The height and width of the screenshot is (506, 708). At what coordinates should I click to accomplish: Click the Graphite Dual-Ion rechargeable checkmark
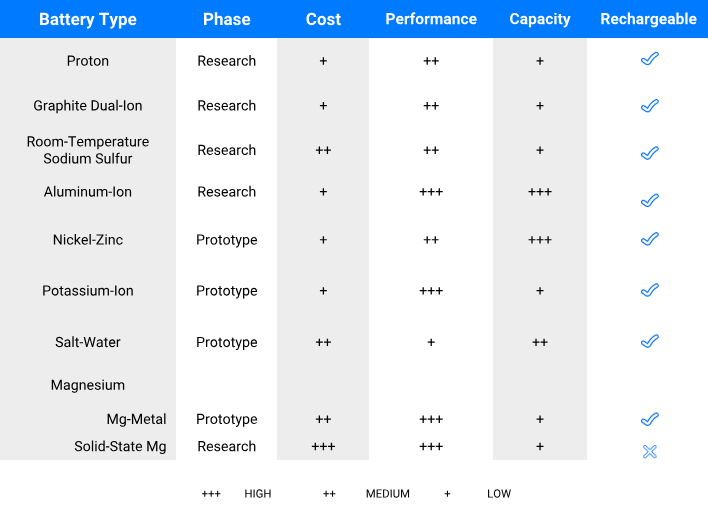[649, 105]
